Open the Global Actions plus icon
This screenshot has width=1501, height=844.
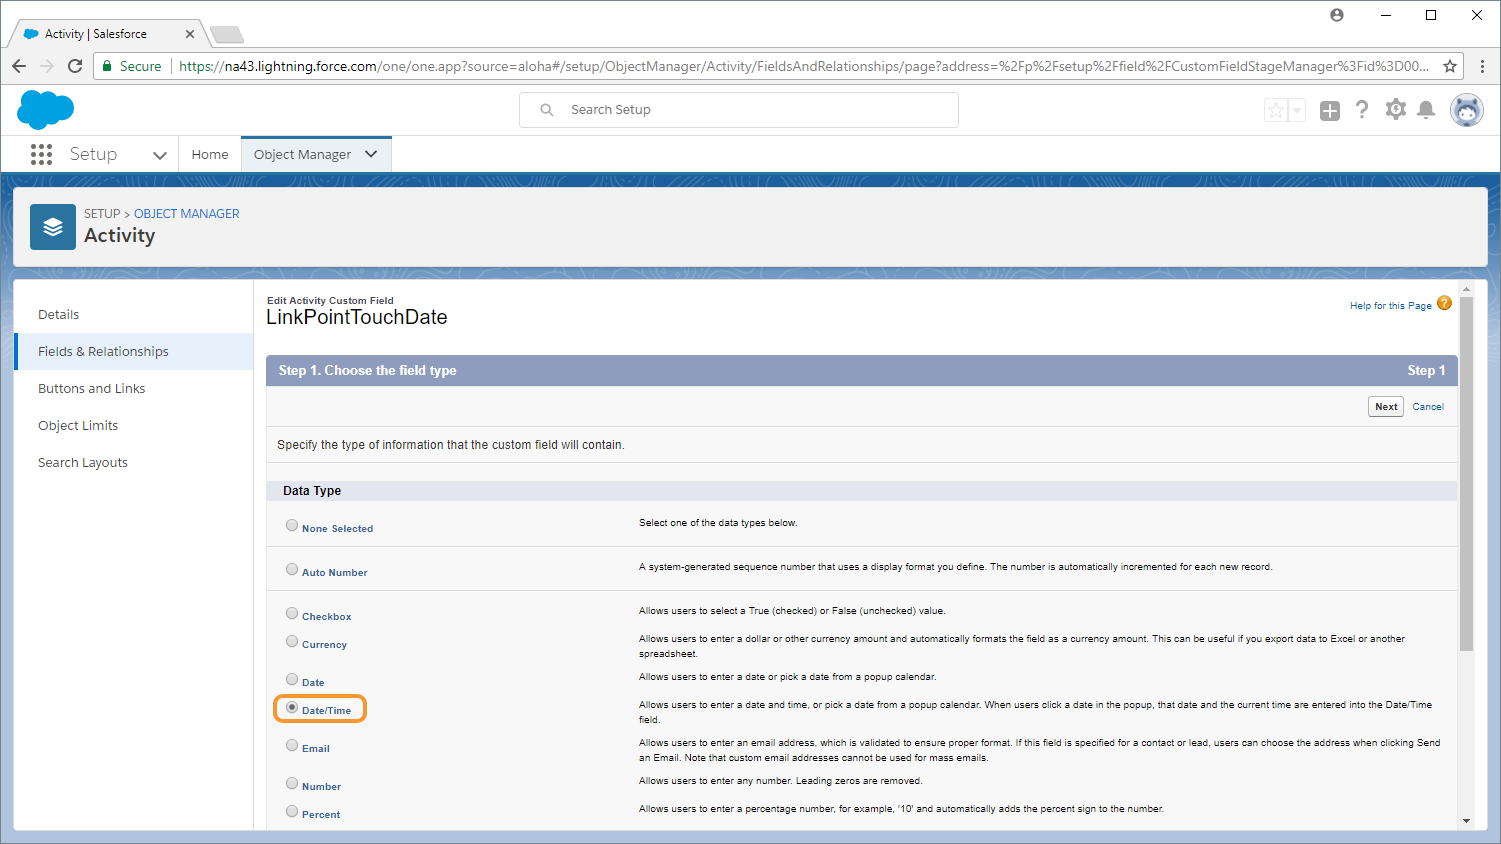1329,111
